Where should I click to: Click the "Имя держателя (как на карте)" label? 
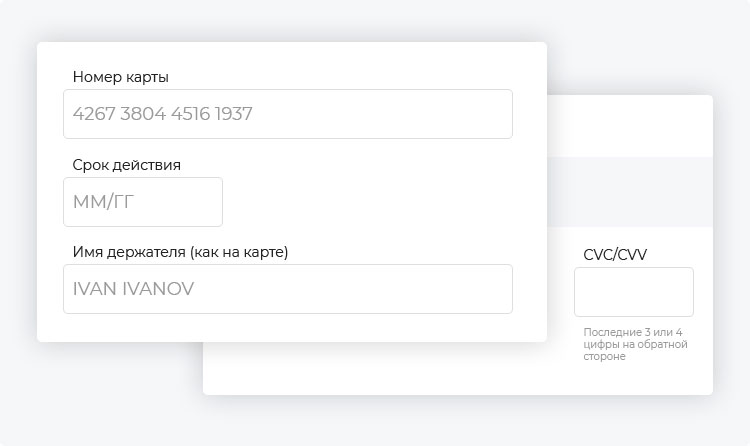(x=180, y=252)
